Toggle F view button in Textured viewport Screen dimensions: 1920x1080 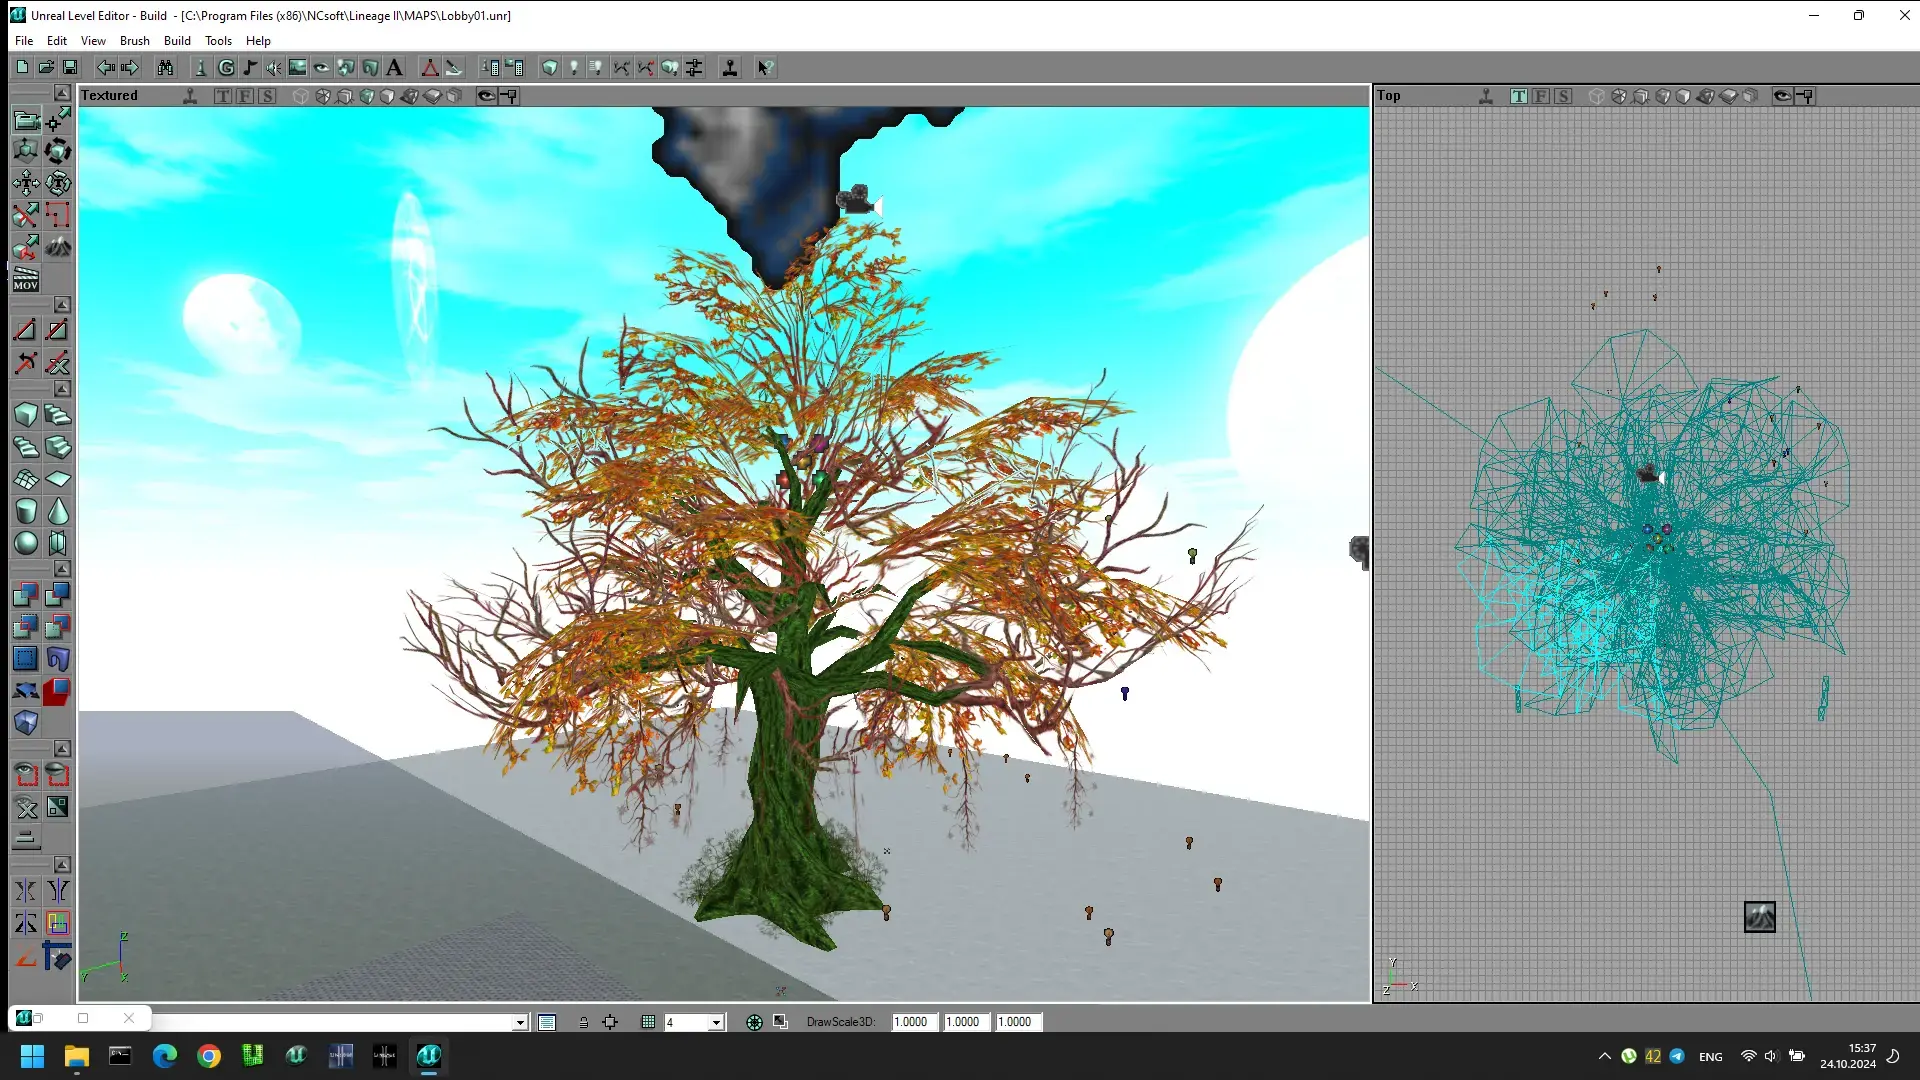[245, 96]
